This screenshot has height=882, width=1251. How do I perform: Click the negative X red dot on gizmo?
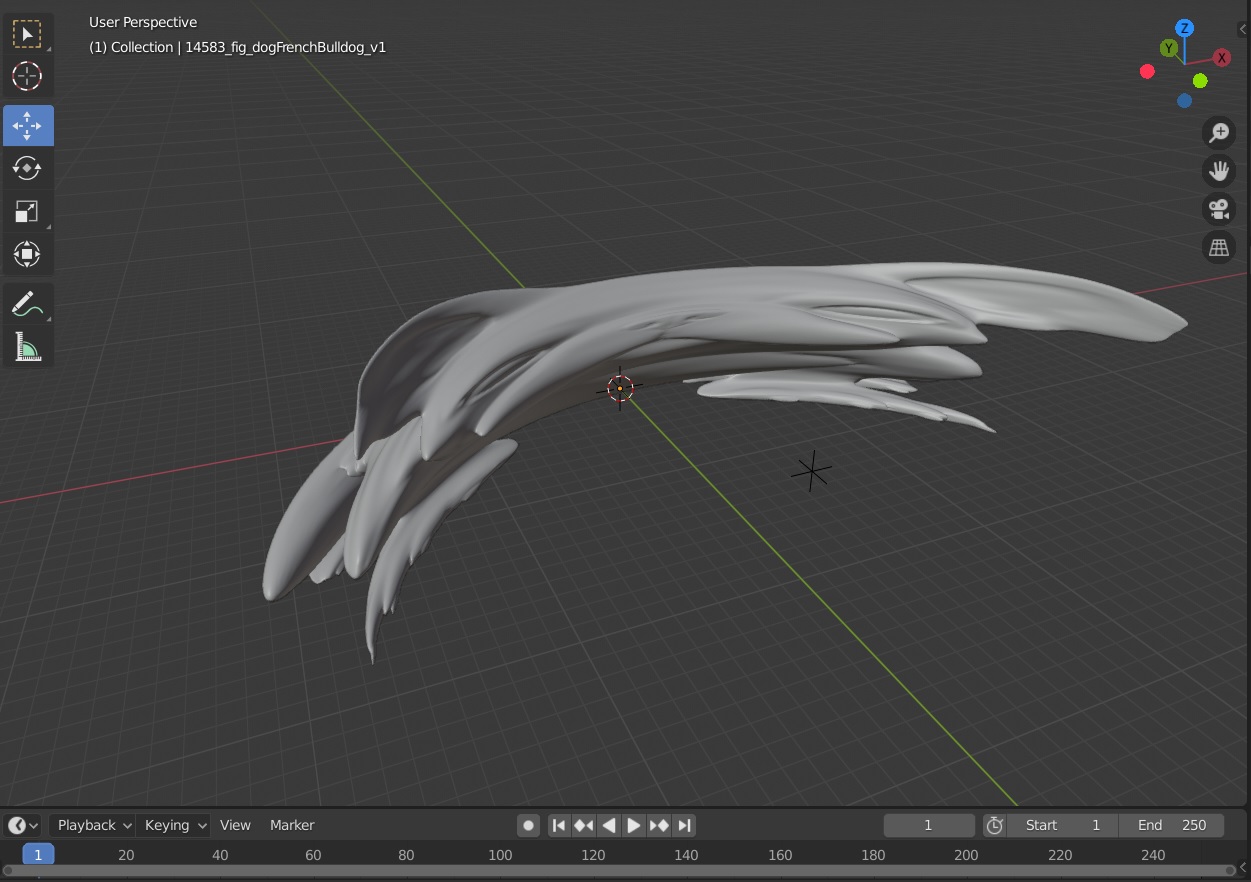(x=1147, y=71)
